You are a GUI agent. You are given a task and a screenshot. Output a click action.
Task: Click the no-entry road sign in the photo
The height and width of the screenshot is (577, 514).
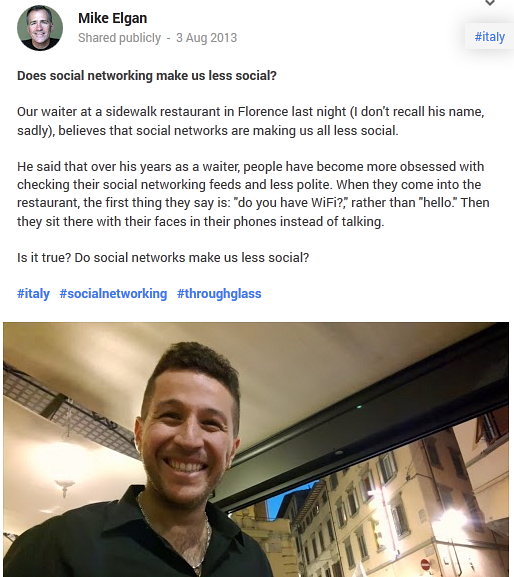coord(425,564)
